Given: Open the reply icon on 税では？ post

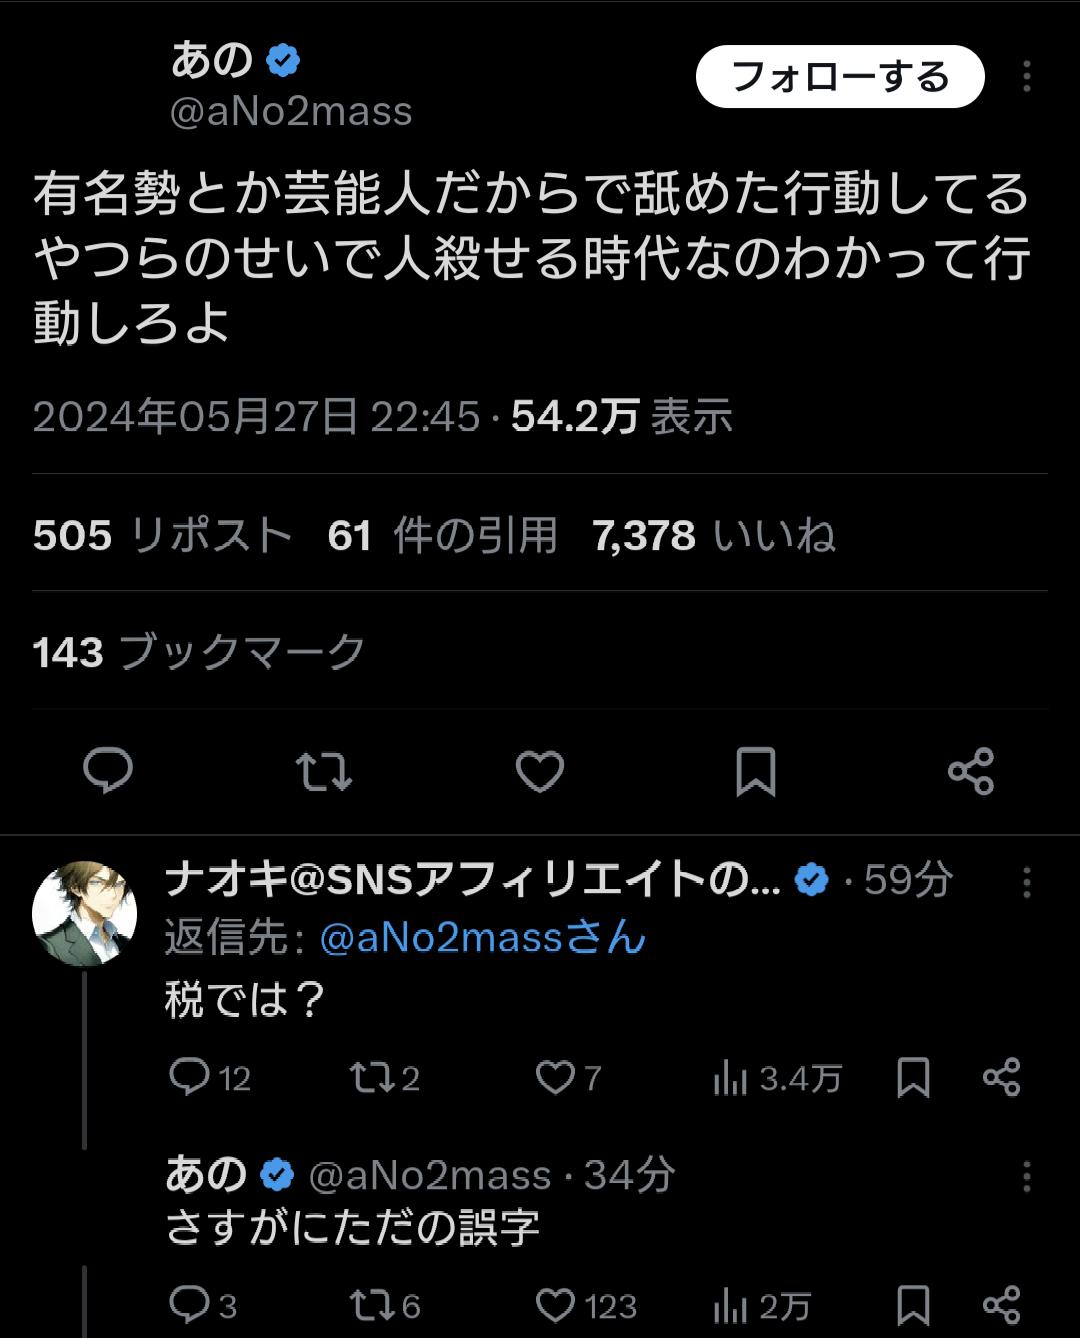Looking at the screenshot, I should 195,1078.
